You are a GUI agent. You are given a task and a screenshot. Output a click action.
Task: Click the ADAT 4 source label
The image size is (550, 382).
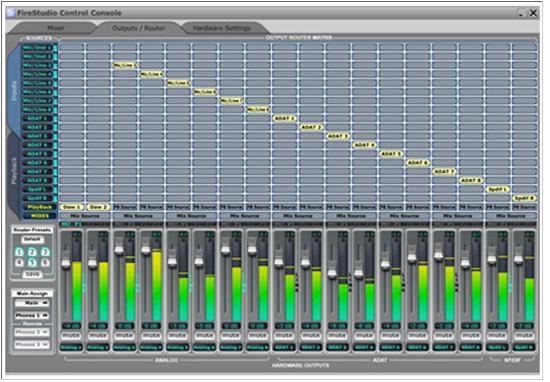point(37,145)
